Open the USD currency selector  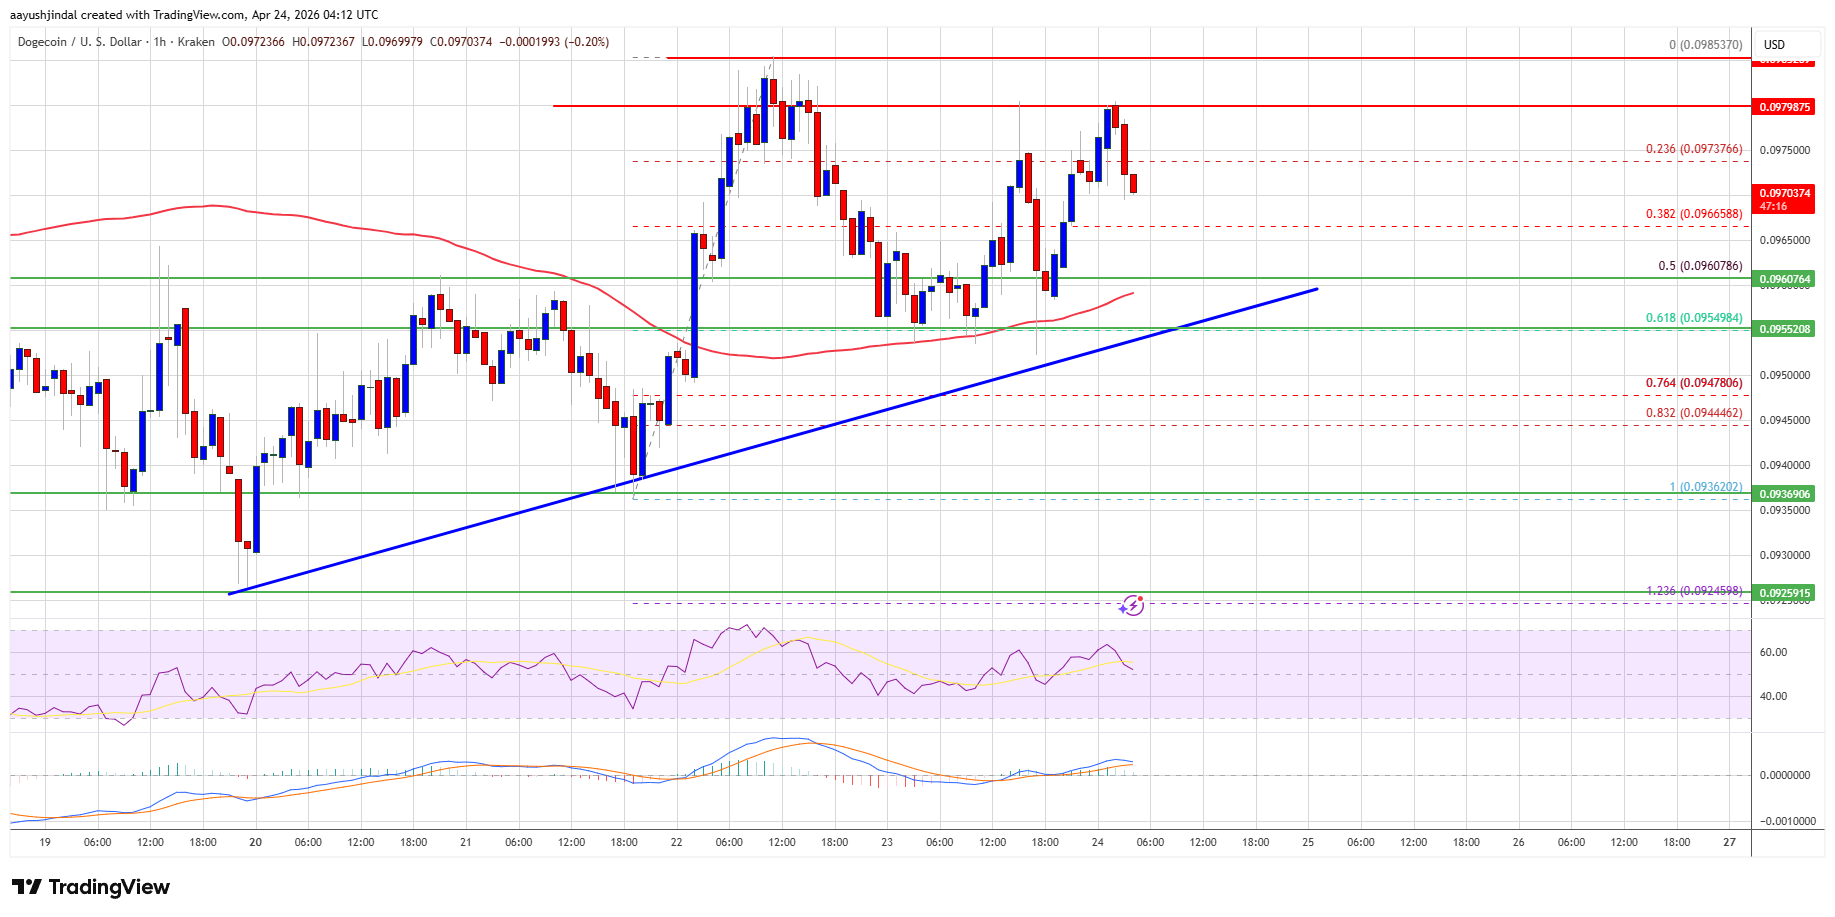point(1774,45)
